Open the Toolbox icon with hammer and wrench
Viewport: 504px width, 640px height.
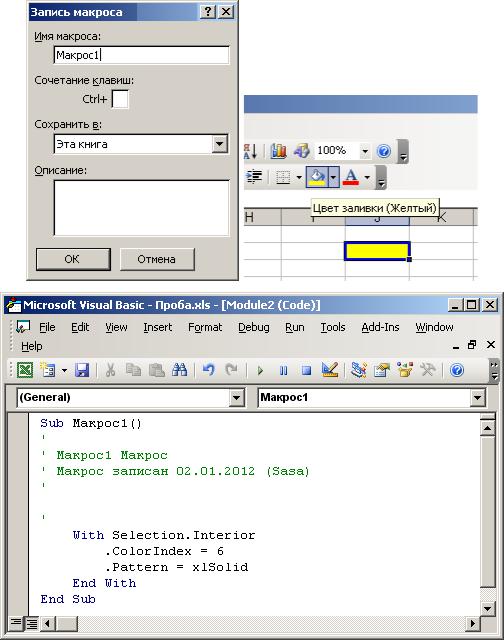[x=428, y=370]
